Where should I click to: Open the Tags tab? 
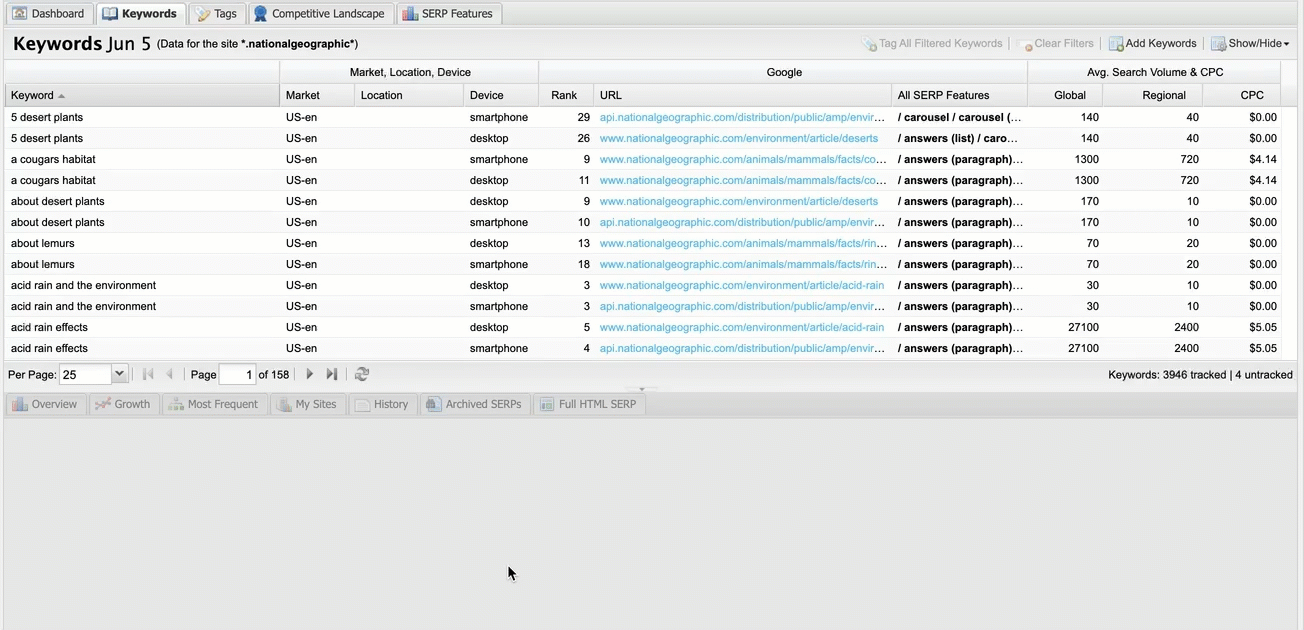tap(217, 14)
